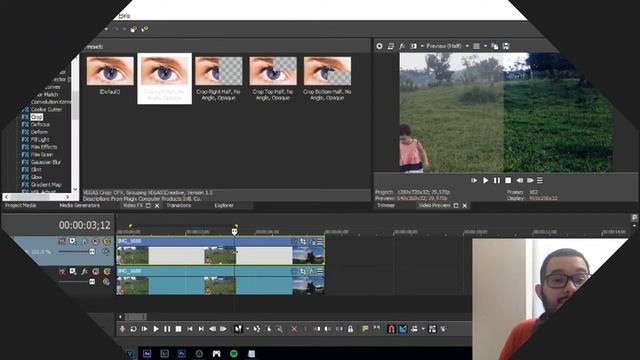The height and width of the screenshot is (360, 640).
Task: Switch to the Trimmer tab
Action: click(x=386, y=205)
